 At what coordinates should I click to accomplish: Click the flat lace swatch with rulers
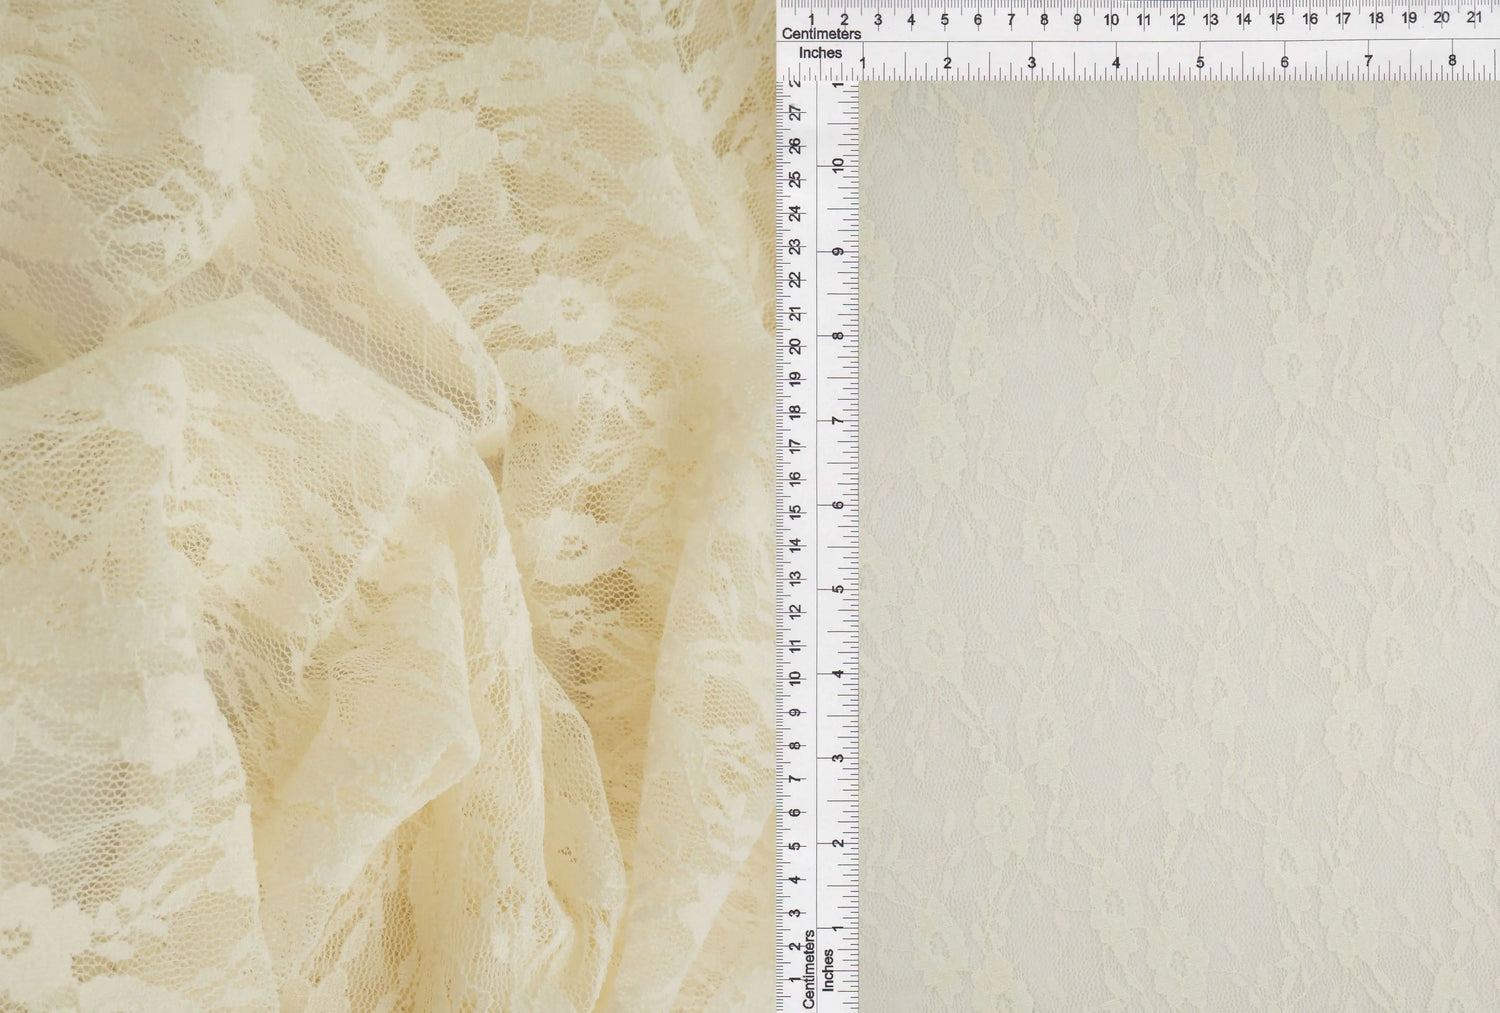[1178, 545]
